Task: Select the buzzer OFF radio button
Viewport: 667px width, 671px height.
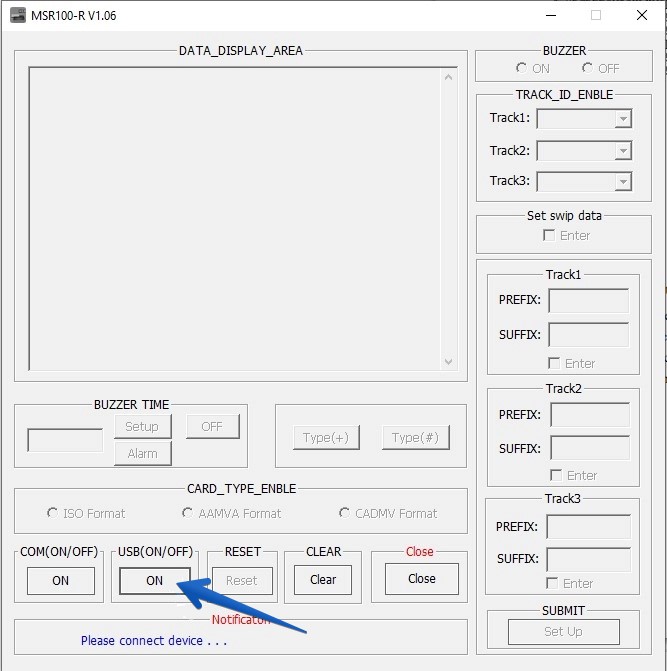Action: [588, 68]
